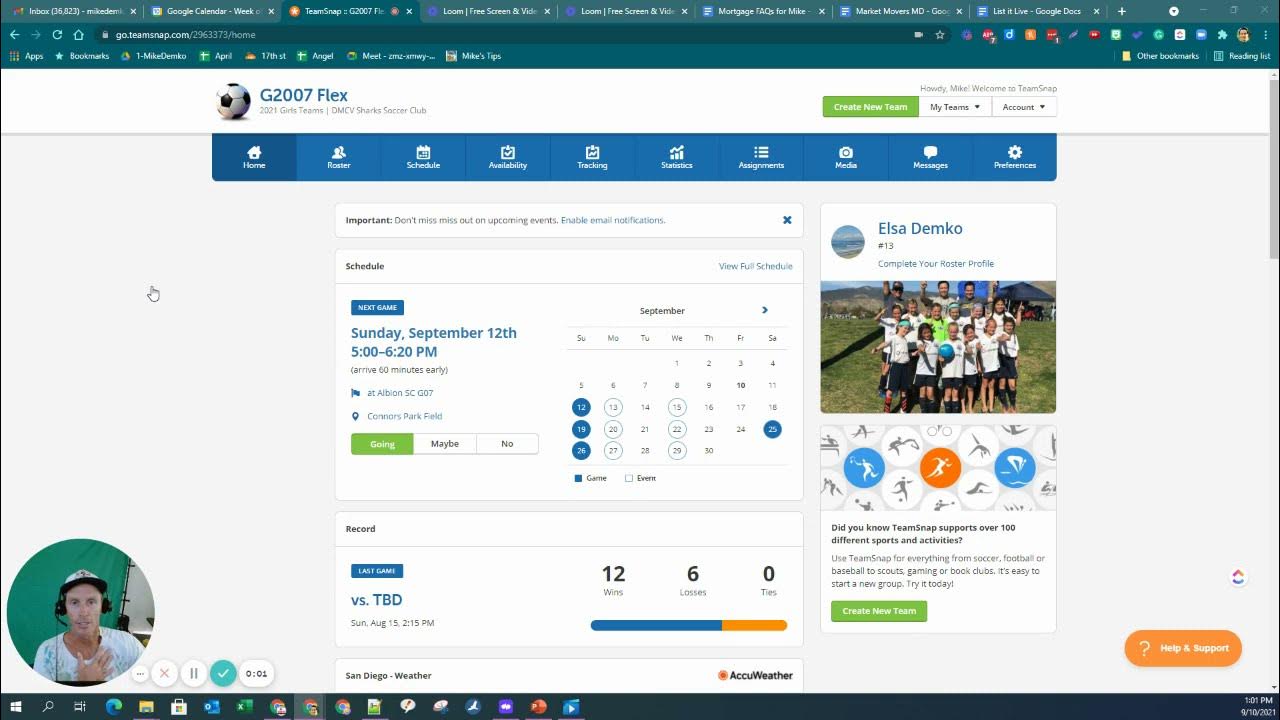
Task: Select September 13 event on calendar
Action: (x=613, y=407)
